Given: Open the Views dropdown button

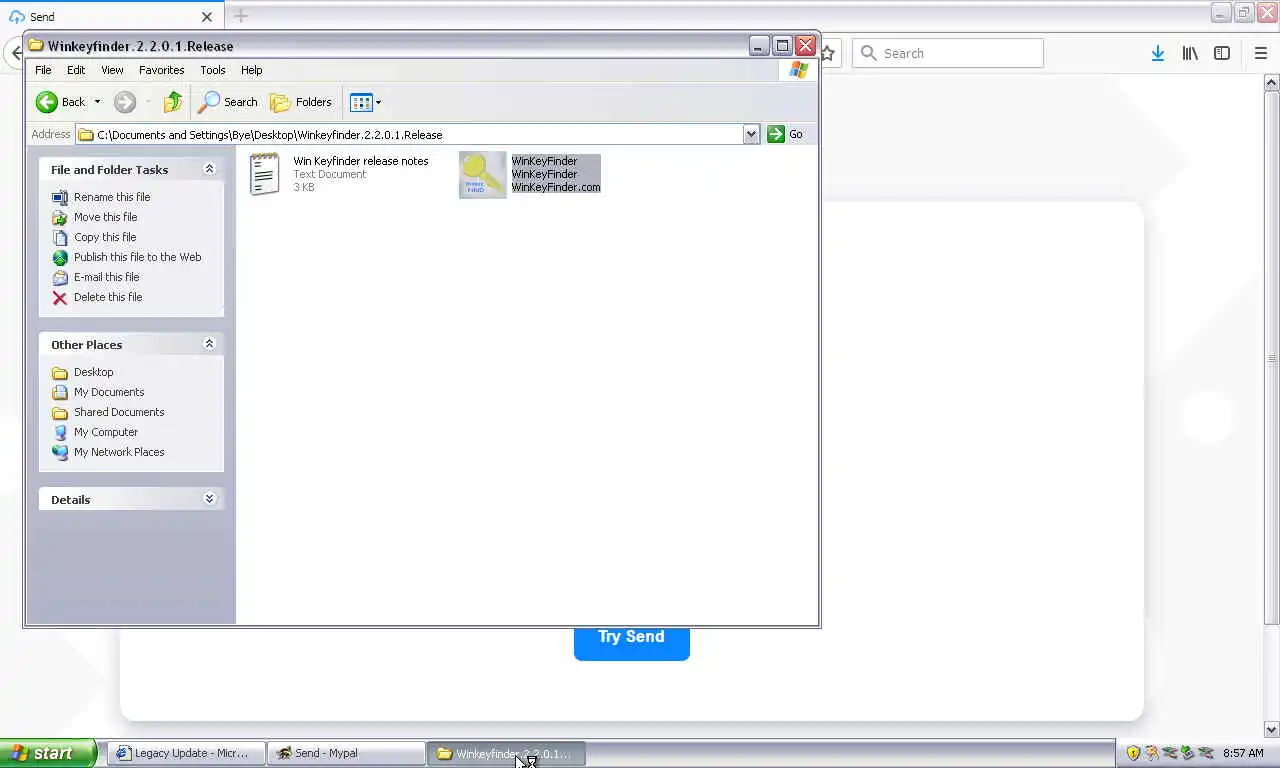Looking at the screenshot, I should pyautogui.click(x=366, y=102).
